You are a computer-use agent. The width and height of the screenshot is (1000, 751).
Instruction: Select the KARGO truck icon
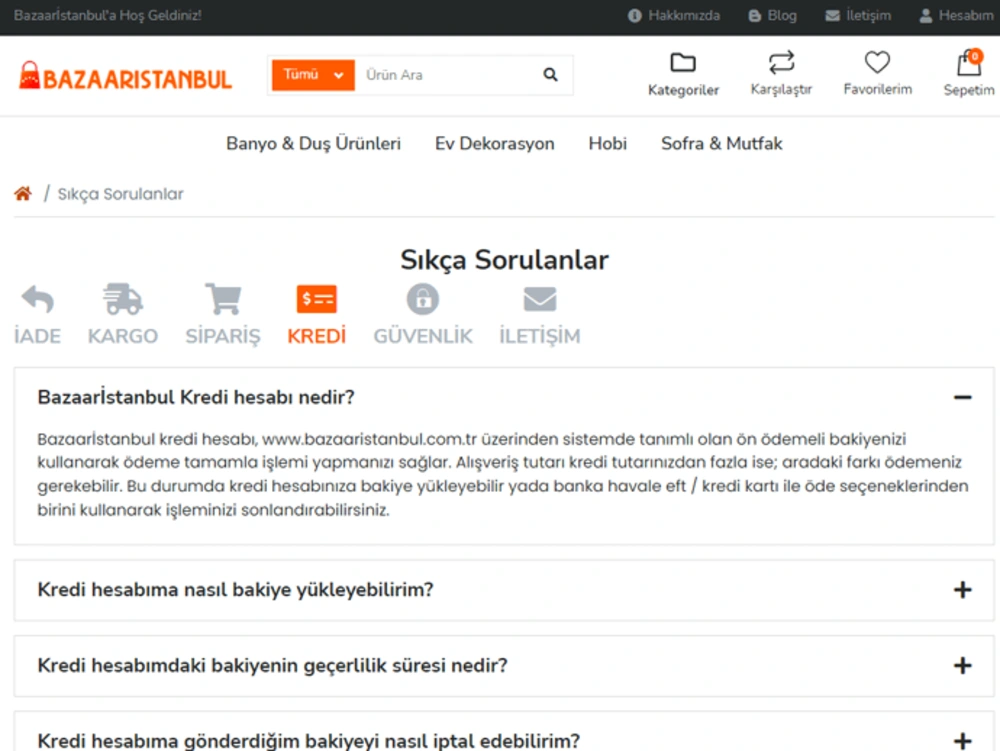click(x=122, y=299)
